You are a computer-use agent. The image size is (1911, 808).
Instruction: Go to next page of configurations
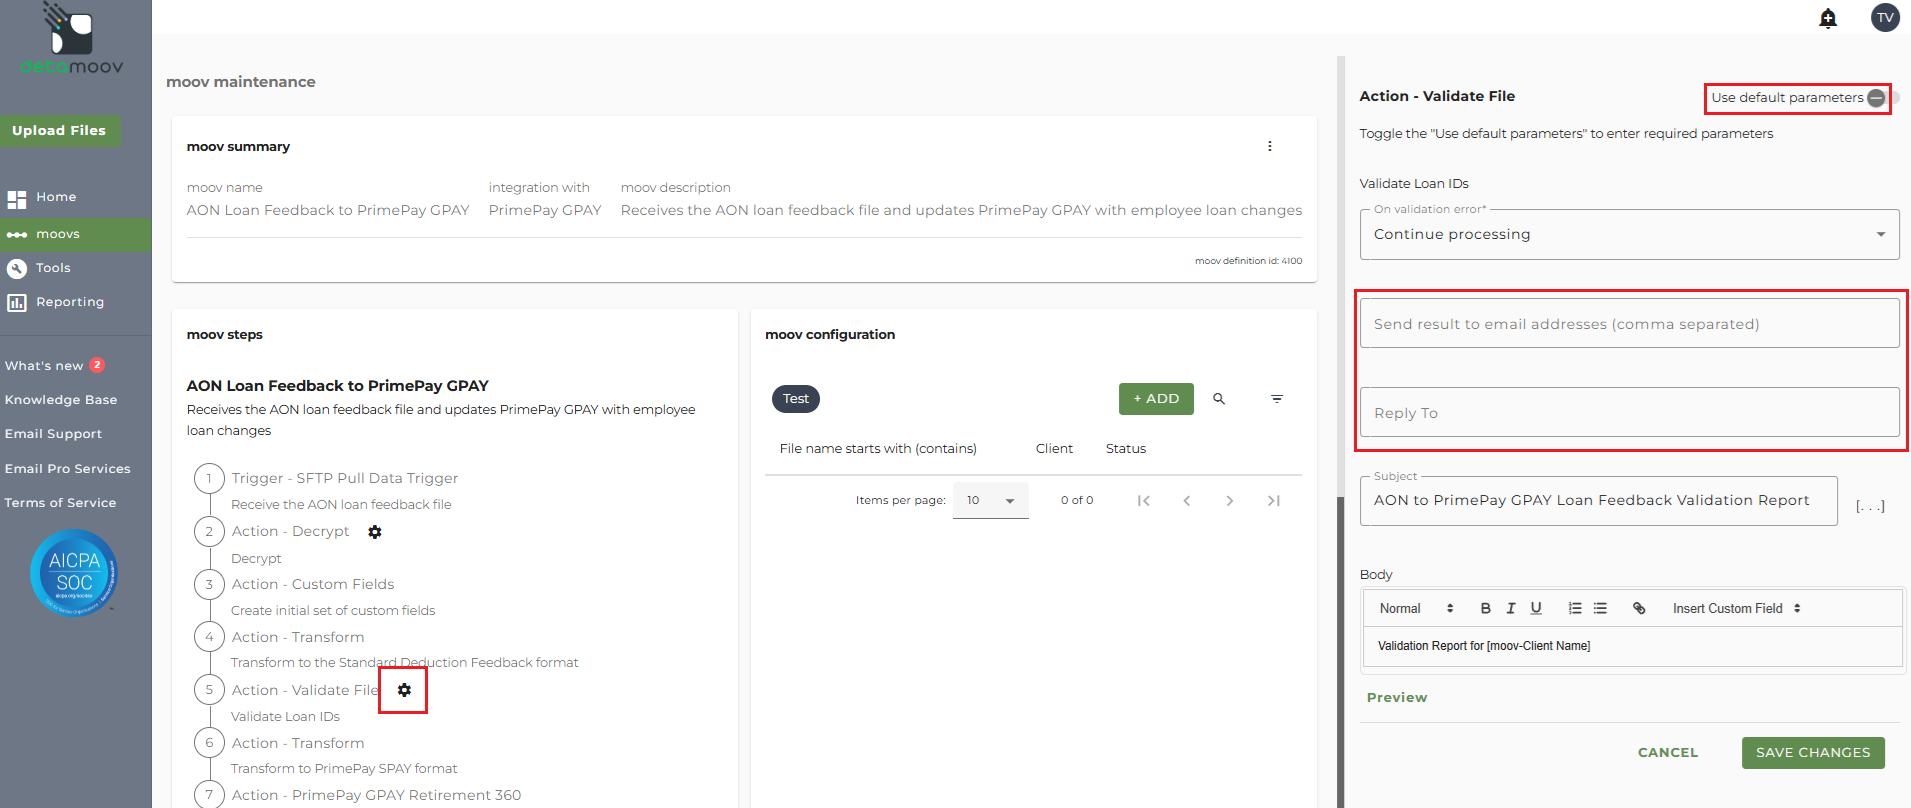click(x=1230, y=501)
